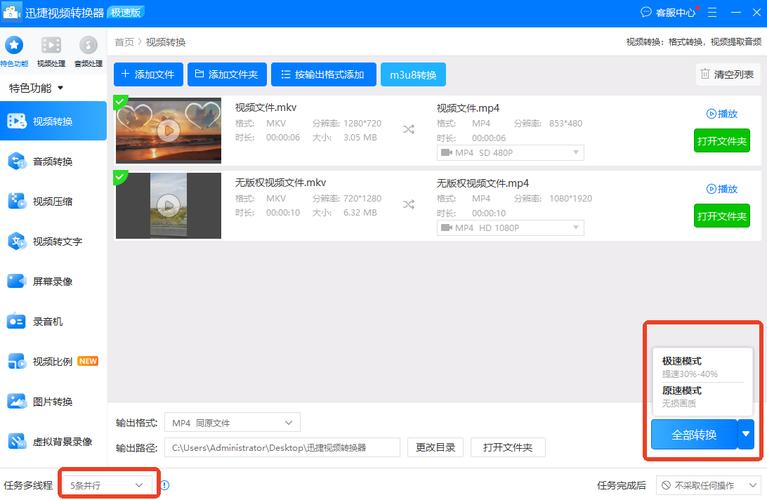Screen dimensions: 767x500
Task: Open the MP4 HD 1080P format dropdown
Action: (x=510, y=227)
